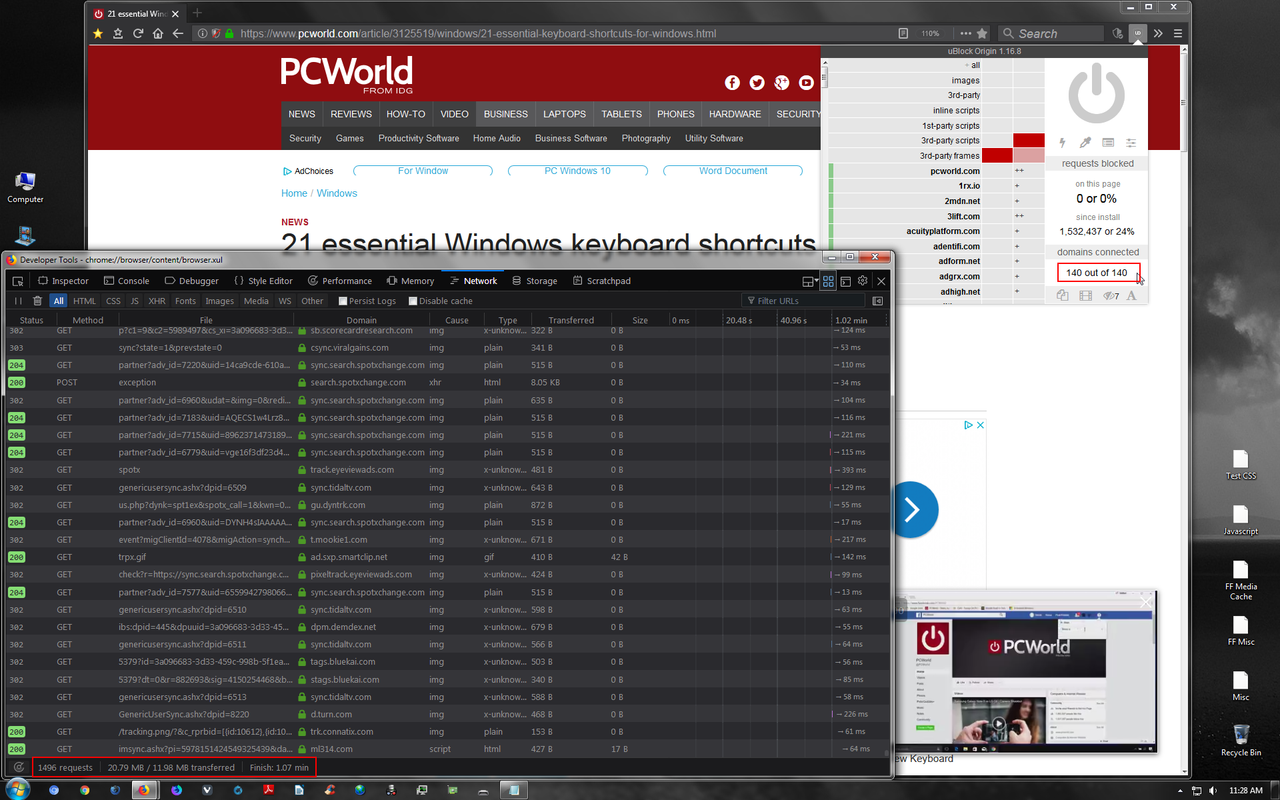Viewport: 1280px width, 800px height.
Task: Open PCWorld Twitter social icon
Action: (757, 83)
